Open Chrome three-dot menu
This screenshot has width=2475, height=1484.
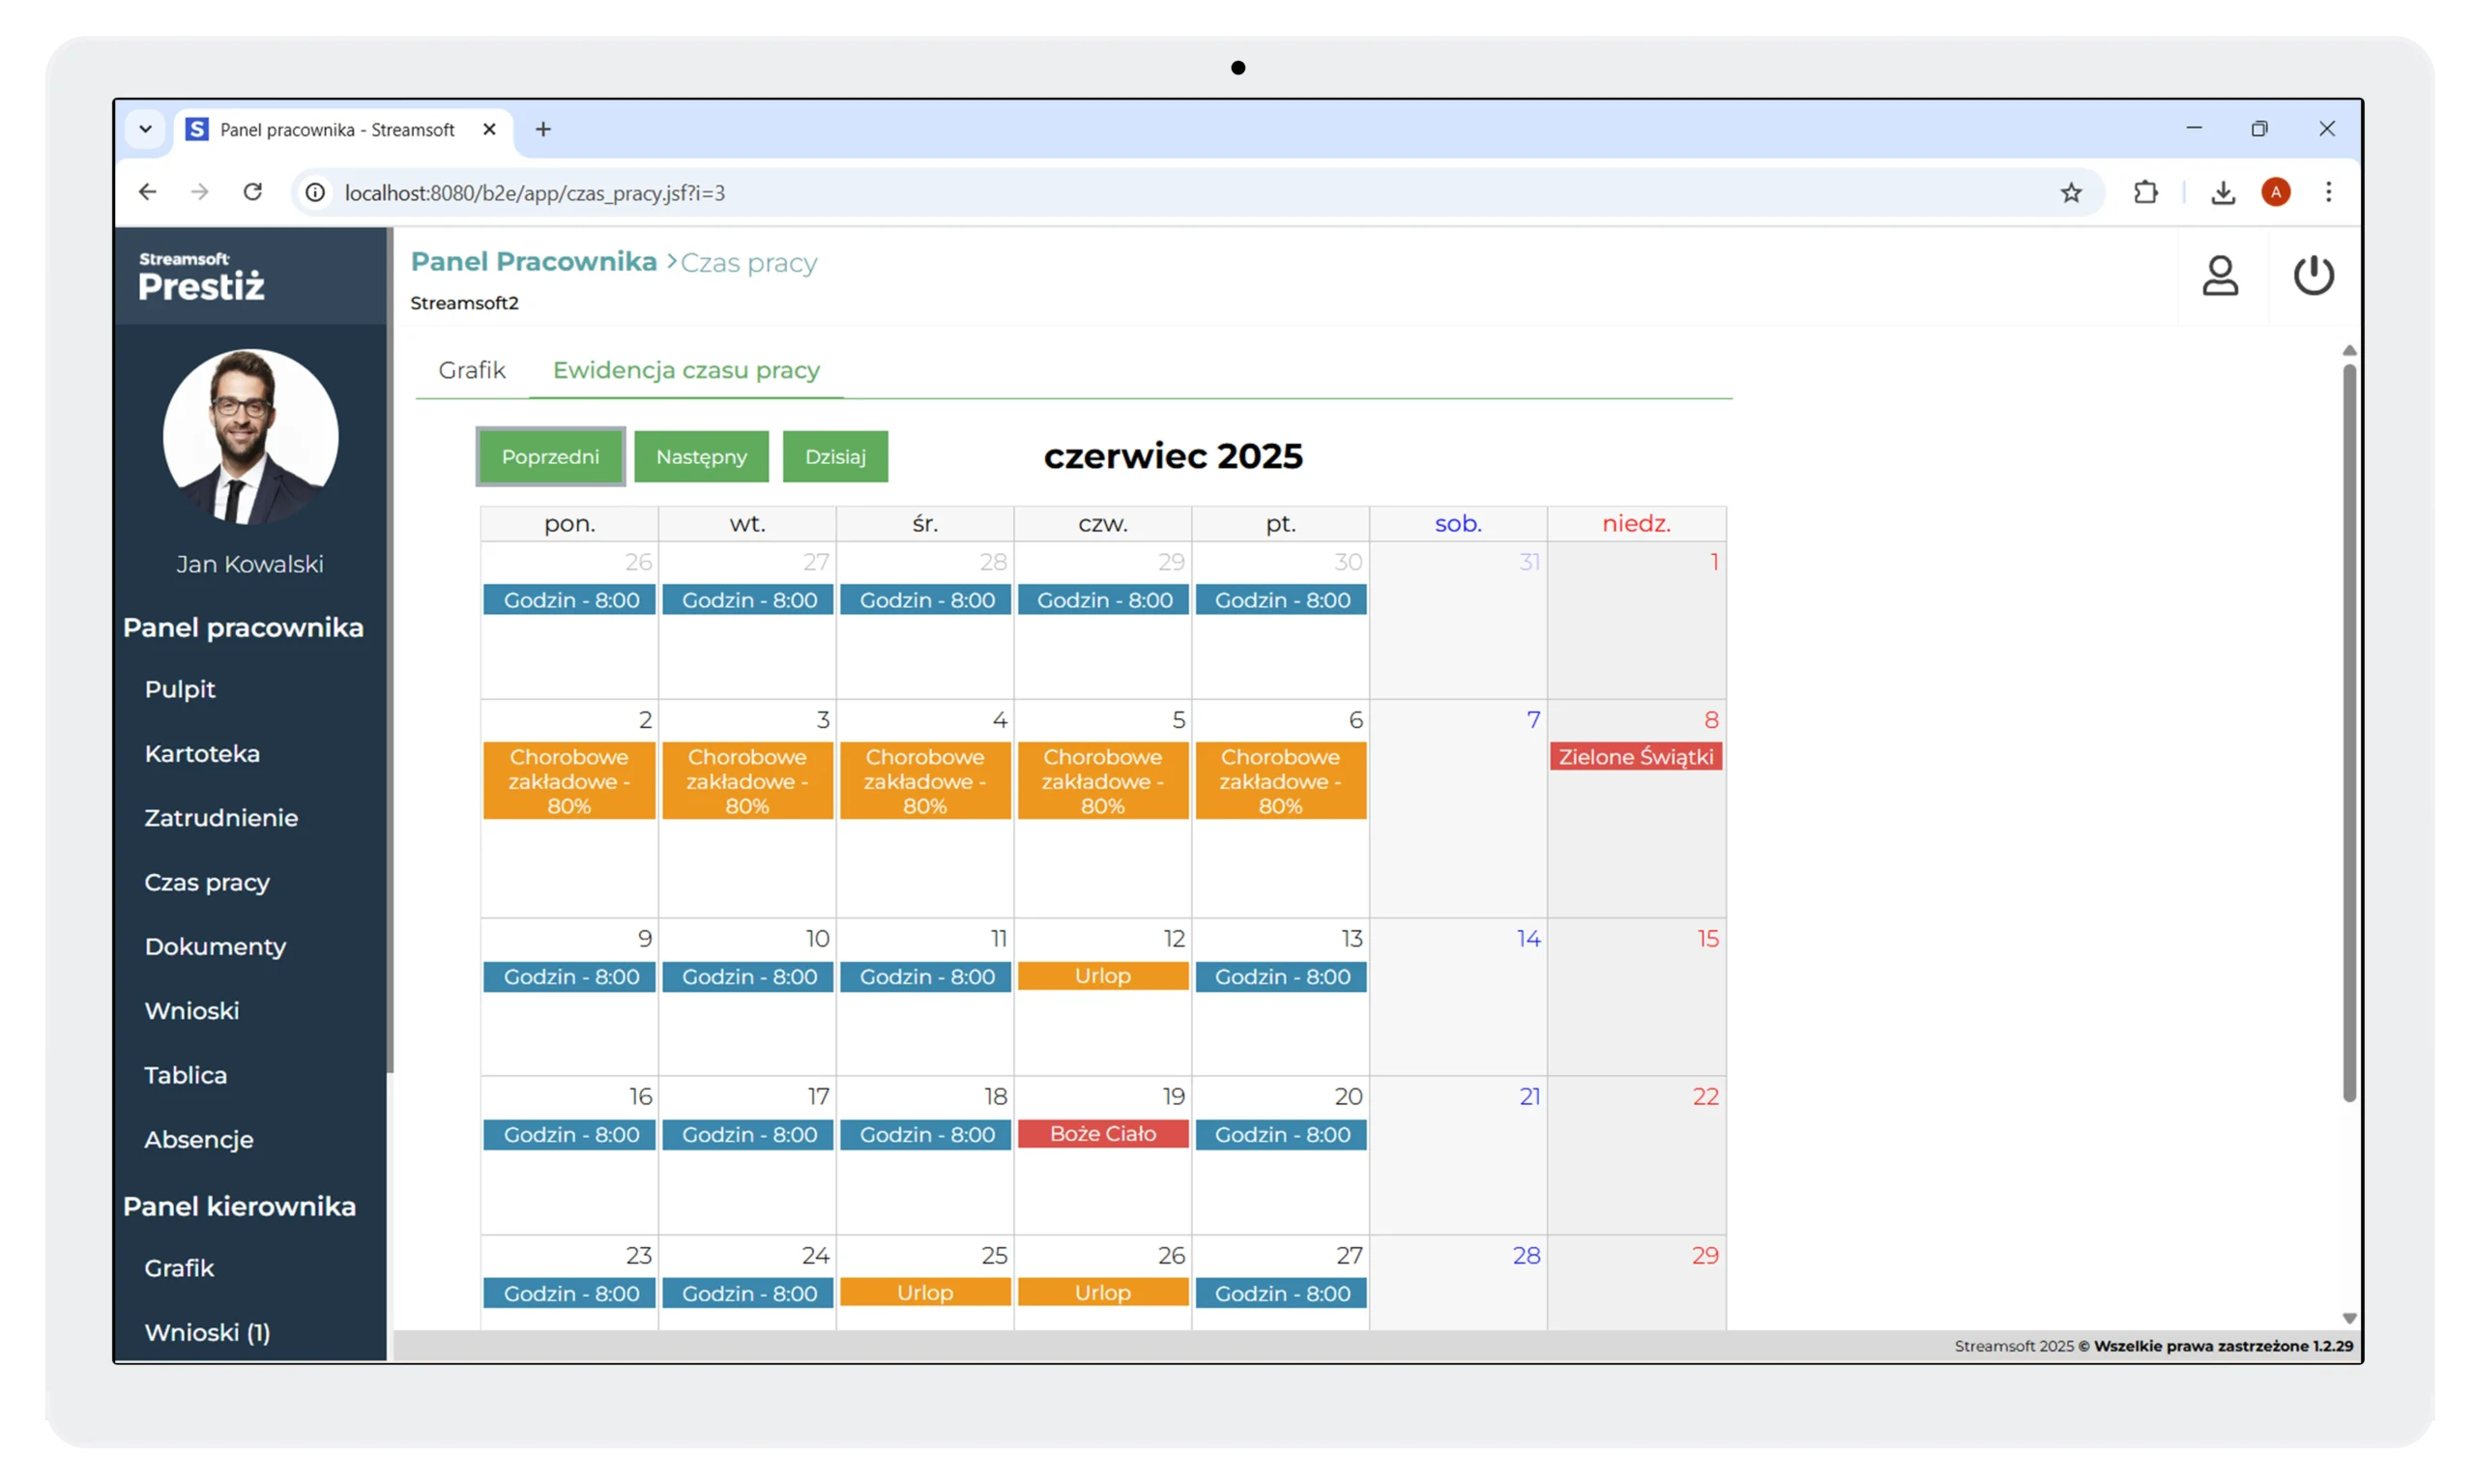(2328, 192)
